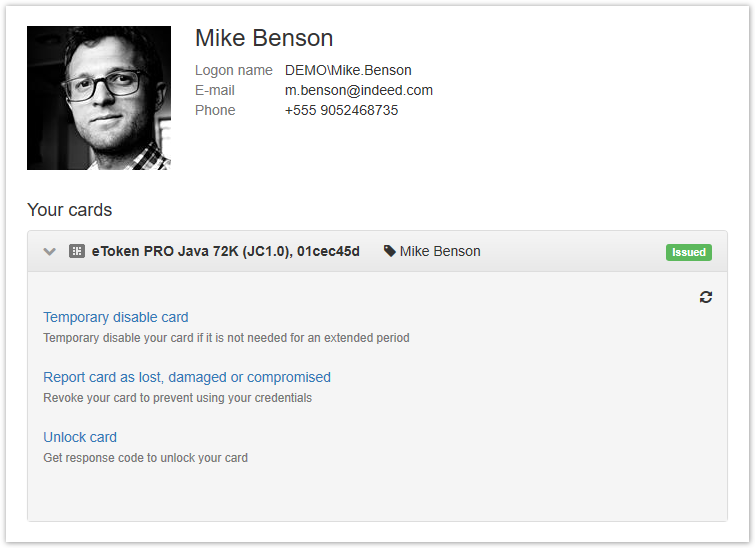Click the tag icon beside Mike Benson
Screen dimensions: 755x548
coord(389,252)
